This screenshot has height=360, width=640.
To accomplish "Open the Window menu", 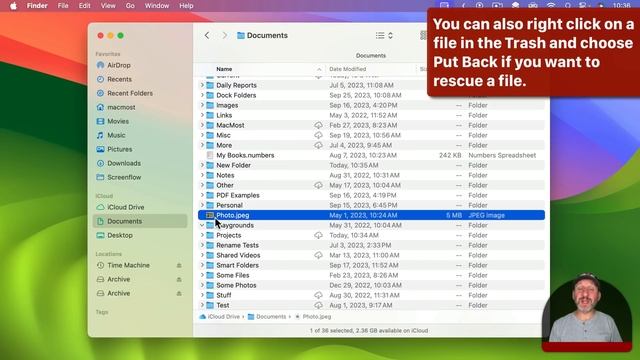I will pyautogui.click(x=157, y=6).
